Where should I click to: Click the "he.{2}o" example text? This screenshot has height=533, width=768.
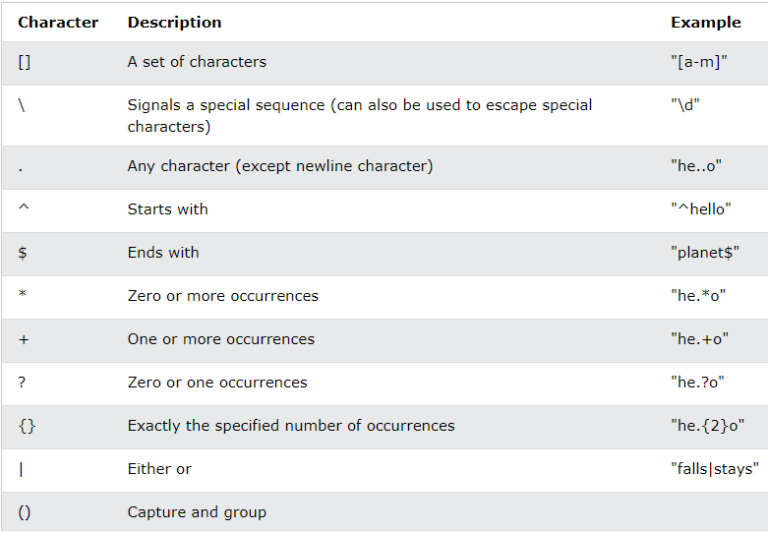[x=707, y=426]
